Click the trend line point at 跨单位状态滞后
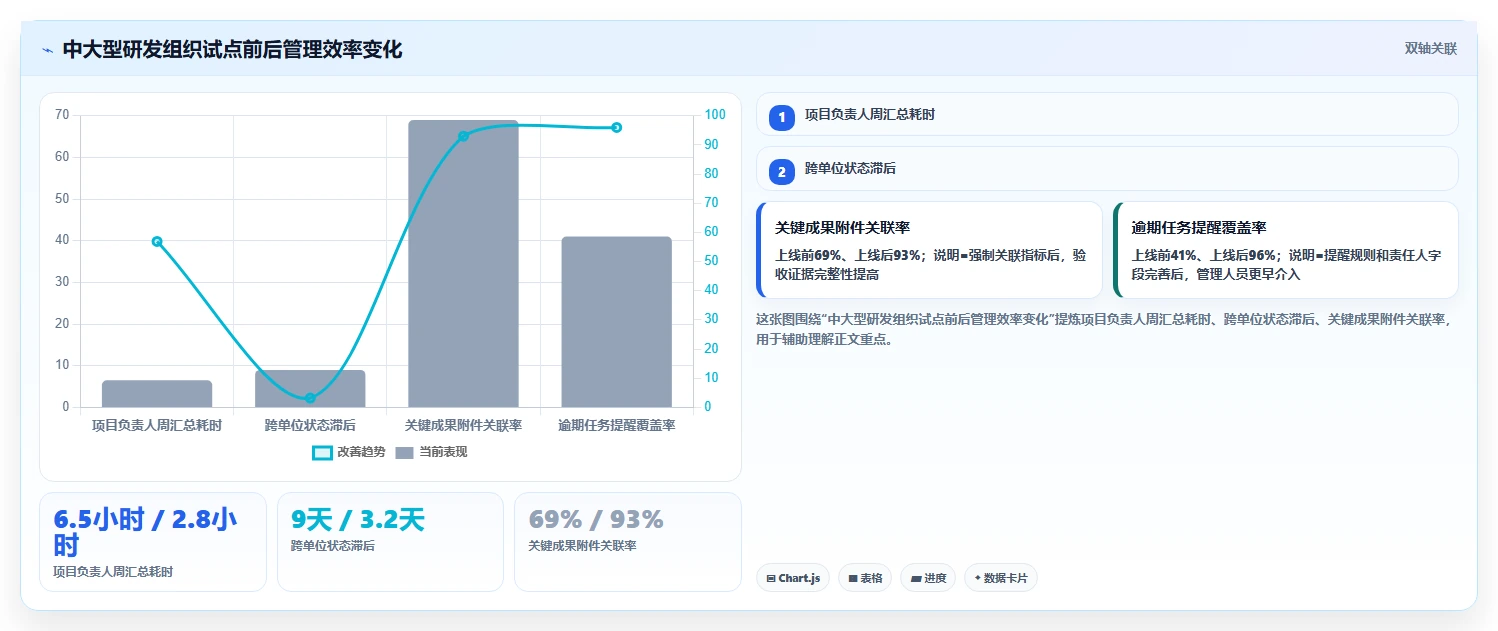 tap(310, 398)
